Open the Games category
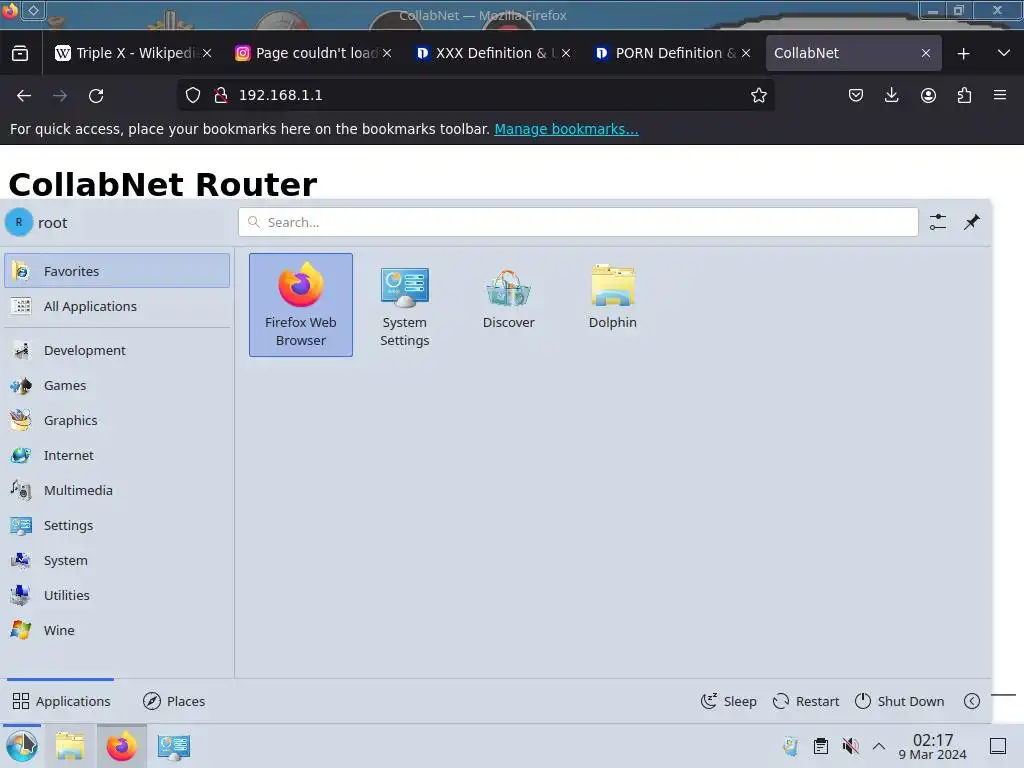The width and height of the screenshot is (1024, 768). point(117,385)
